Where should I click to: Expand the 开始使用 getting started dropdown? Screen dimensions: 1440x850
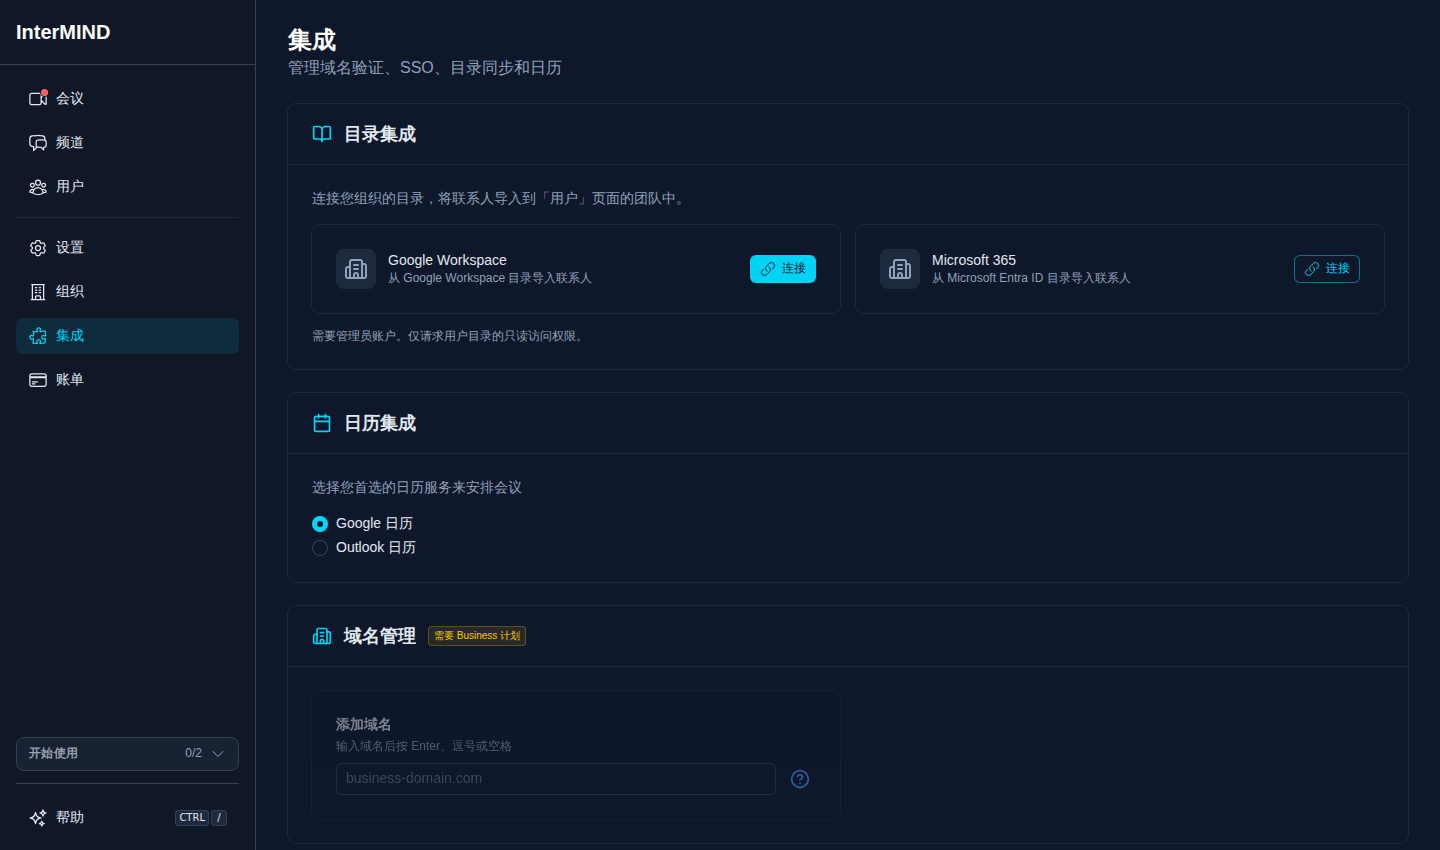[x=127, y=754]
